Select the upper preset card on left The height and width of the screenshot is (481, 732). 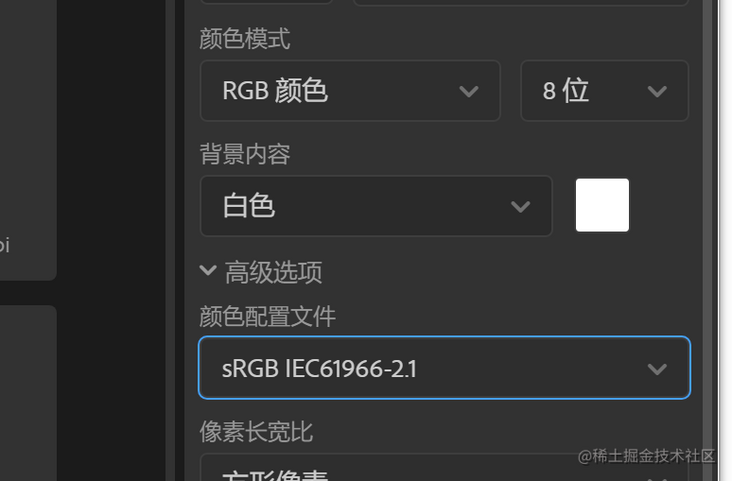(x=28, y=140)
